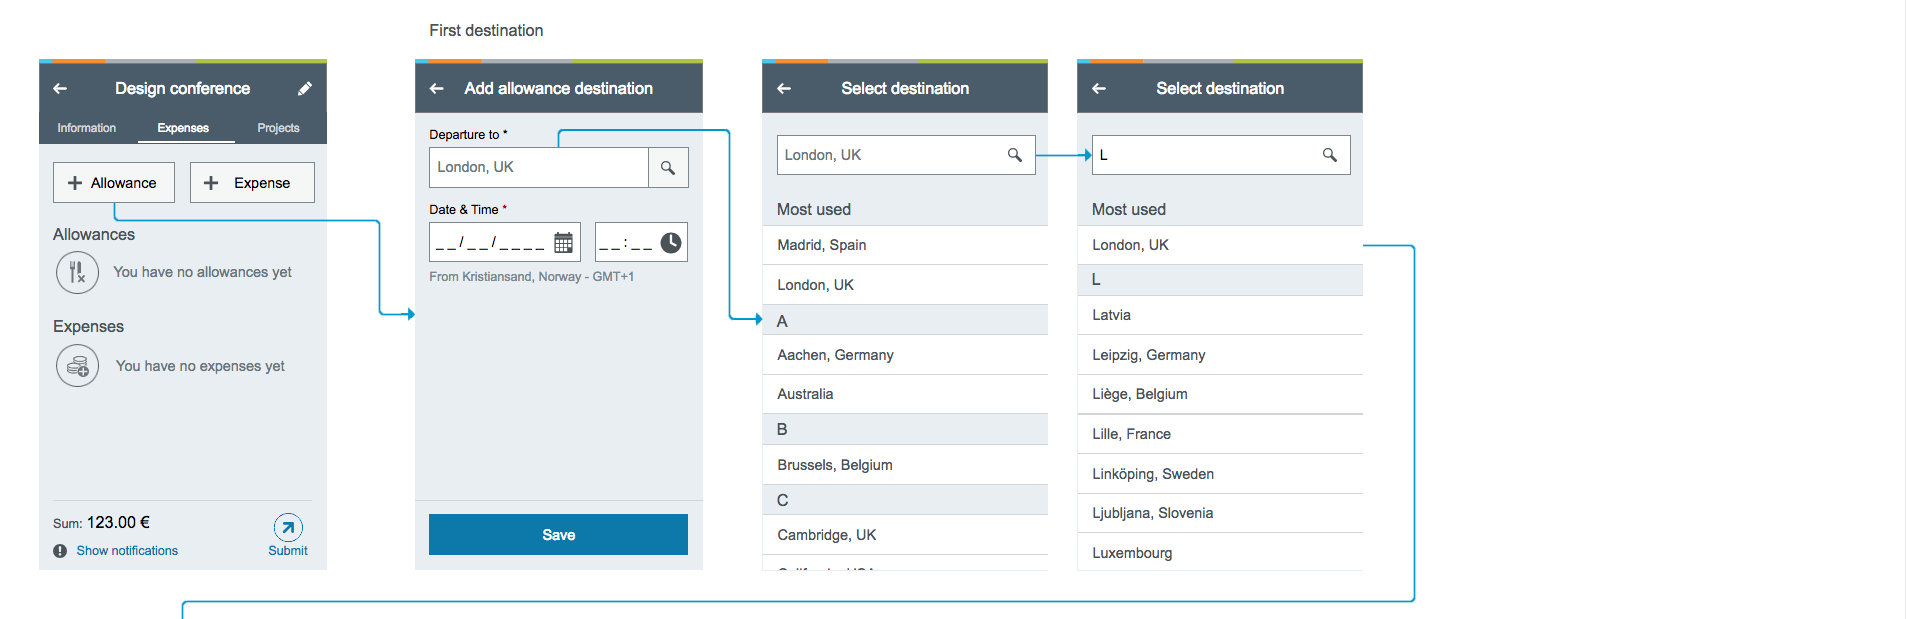Screen dimensions: 1906x619
Task: Click the search icon in the "L" search box
Action: click(x=1330, y=155)
